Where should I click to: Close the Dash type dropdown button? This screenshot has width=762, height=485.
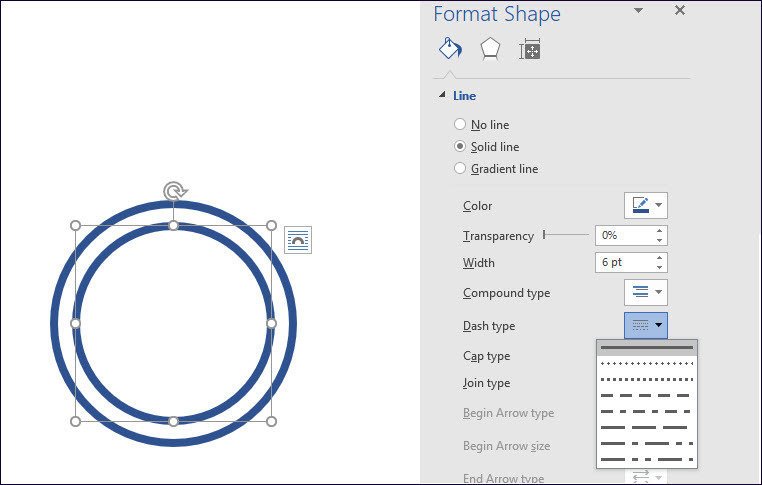tap(645, 325)
